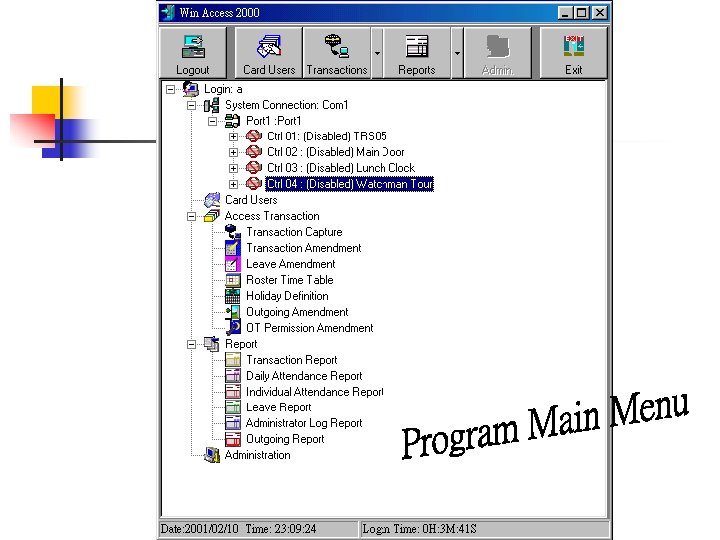Select the 'Administration' tree label
Screen dimensions: 720x540
pyautogui.click(x=258, y=455)
